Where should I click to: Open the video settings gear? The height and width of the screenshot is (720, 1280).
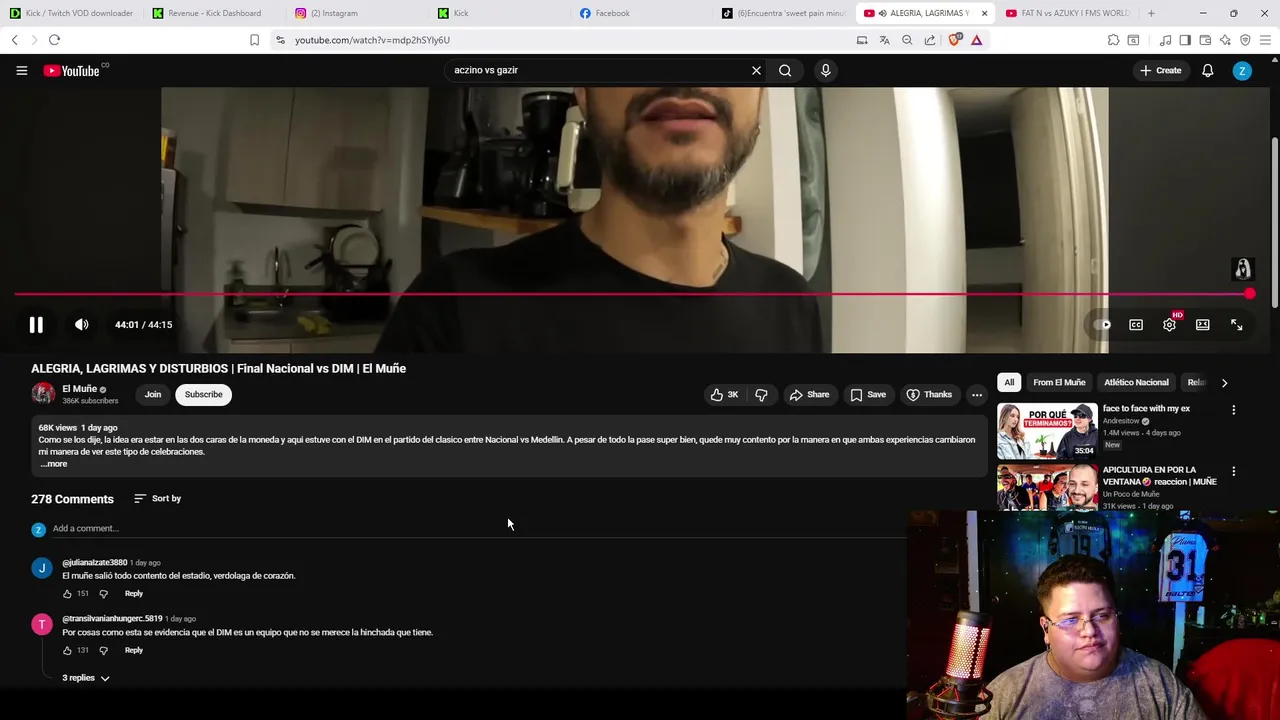(1169, 325)
